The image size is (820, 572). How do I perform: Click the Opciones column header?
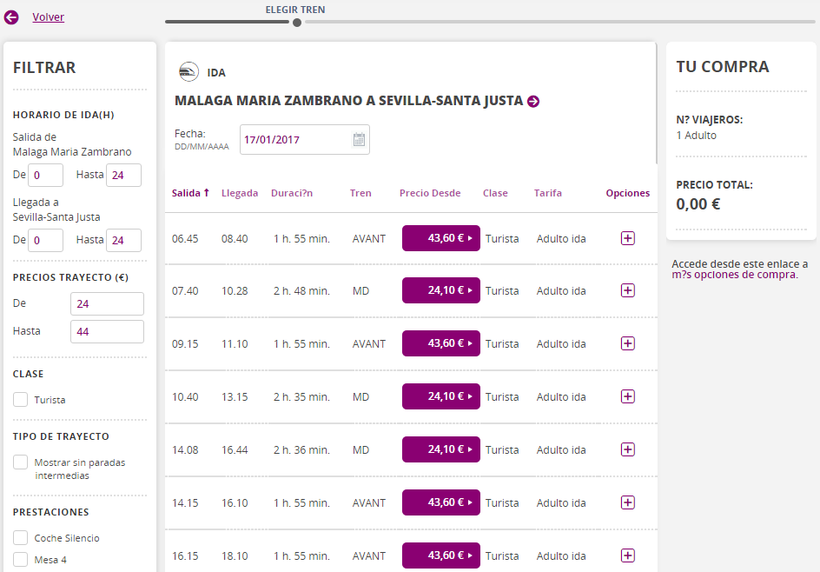628,193
